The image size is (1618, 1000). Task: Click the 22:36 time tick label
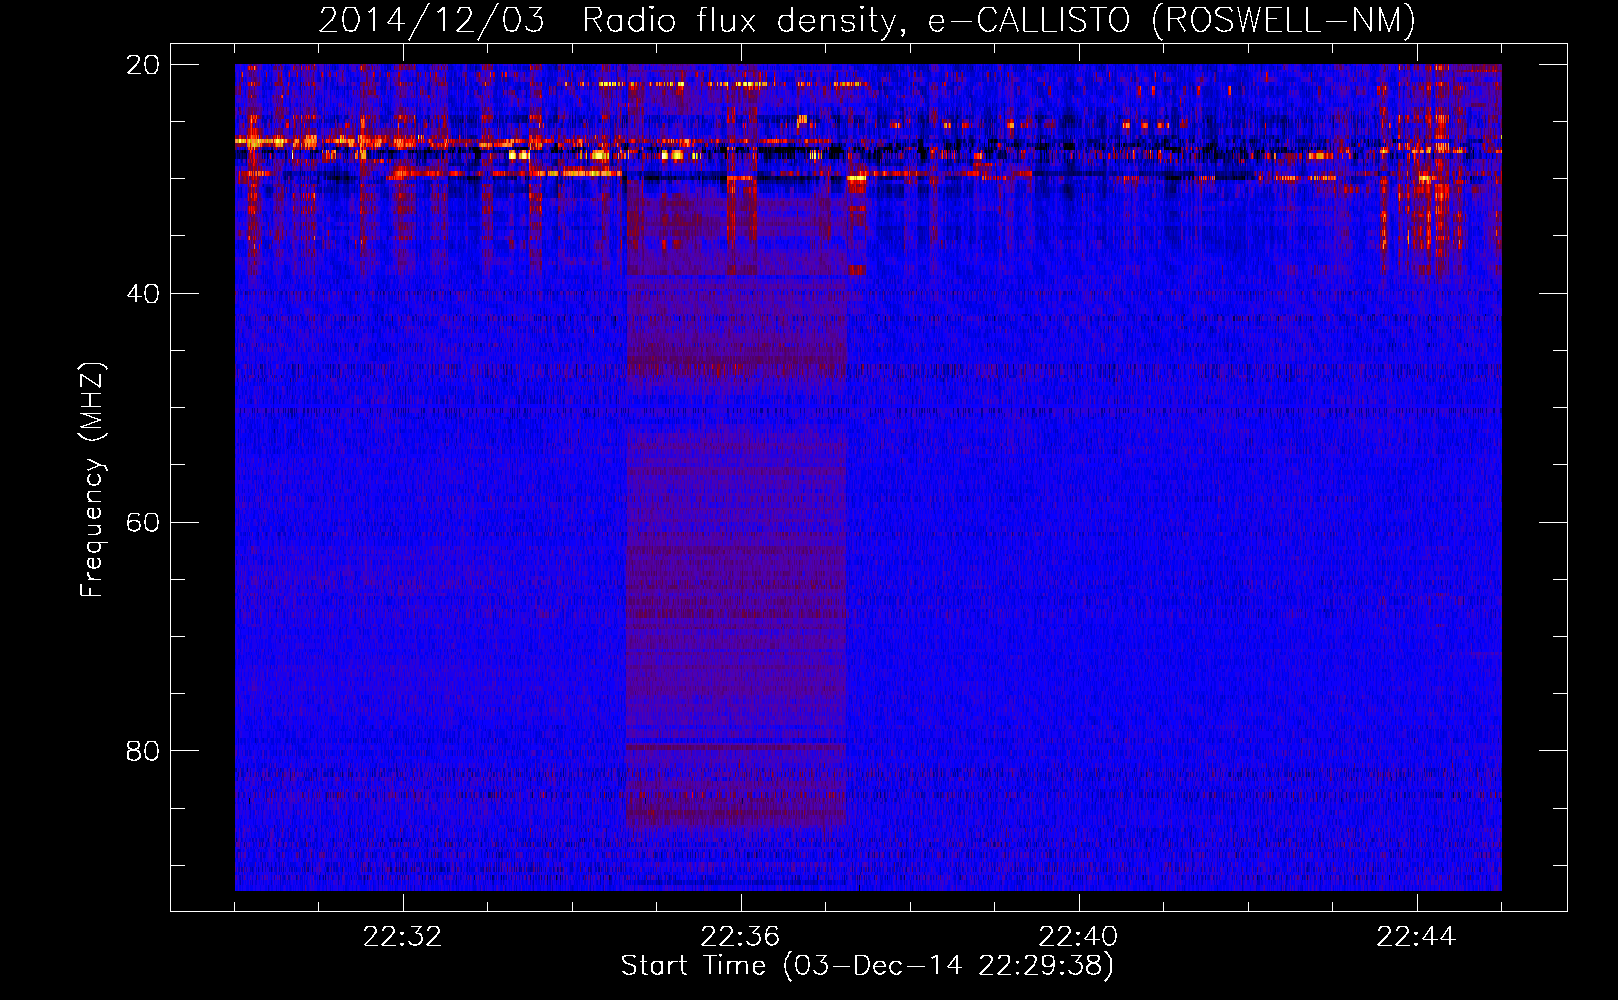[x=740, y=937]
